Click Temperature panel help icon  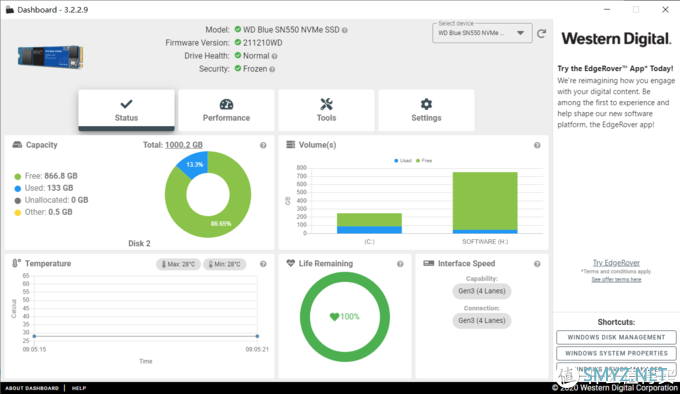coord(263,264)
